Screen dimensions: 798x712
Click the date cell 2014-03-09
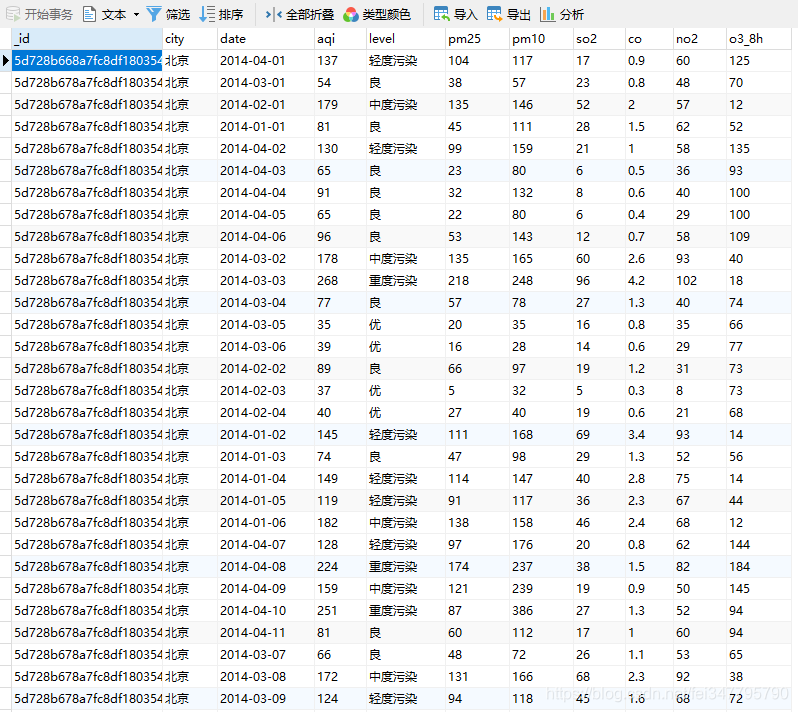[x=266, y=699]
